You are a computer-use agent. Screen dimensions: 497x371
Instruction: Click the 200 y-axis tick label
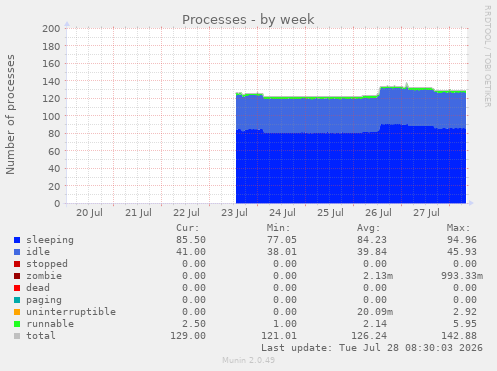pyautogui.click(x=51, y=29)
